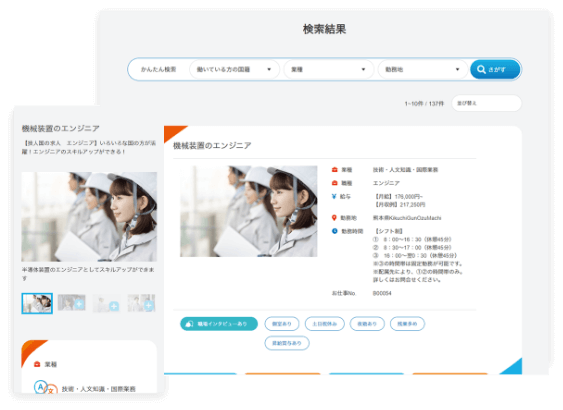Viewport: 563px width, 410px height.
Task: Click the yen salary icon beside 給与
Action: pos(334,196)
